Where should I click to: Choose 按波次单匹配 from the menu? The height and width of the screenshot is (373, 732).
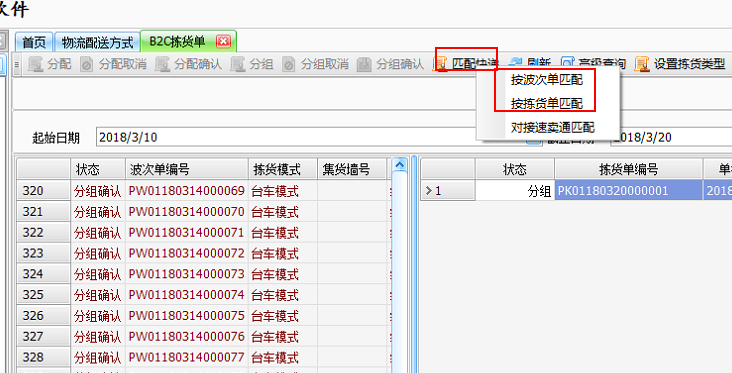coord(547,80)
